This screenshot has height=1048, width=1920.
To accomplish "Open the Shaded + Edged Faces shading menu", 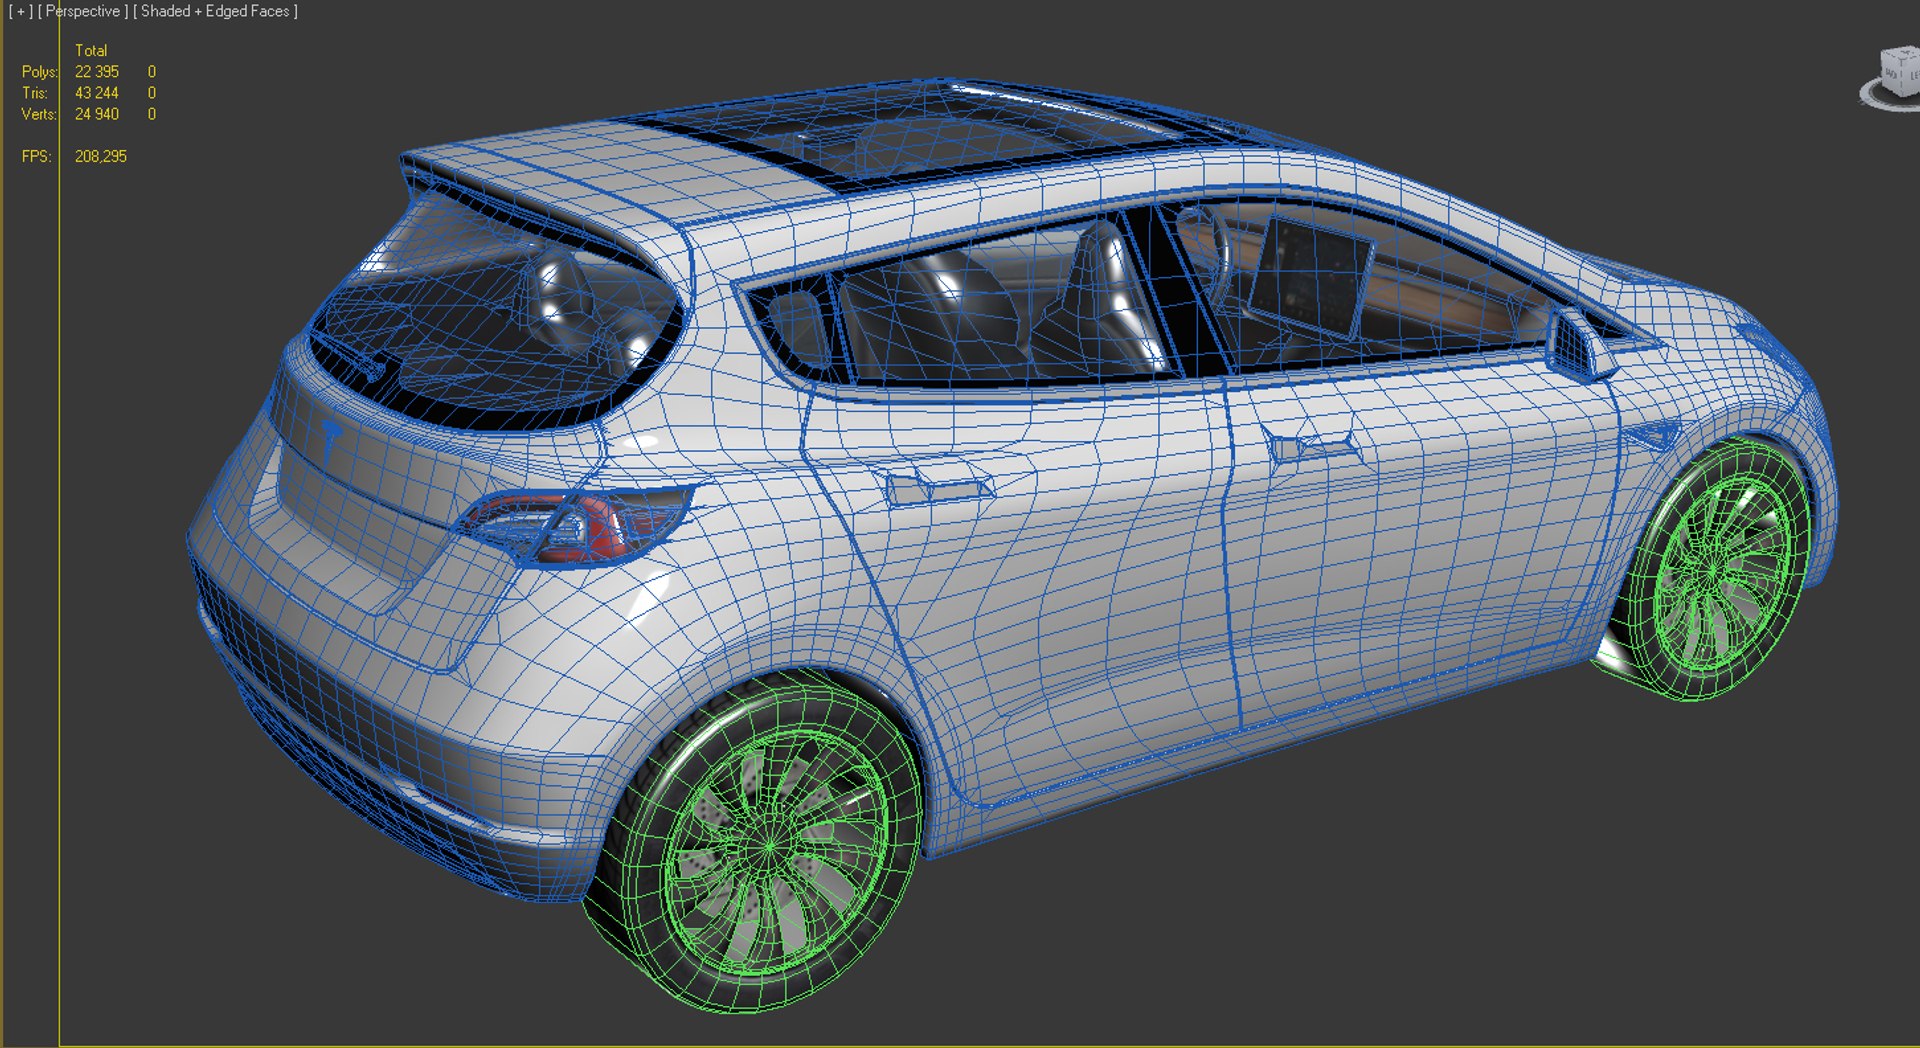I will pyautogui.click(x=215, y=11).
